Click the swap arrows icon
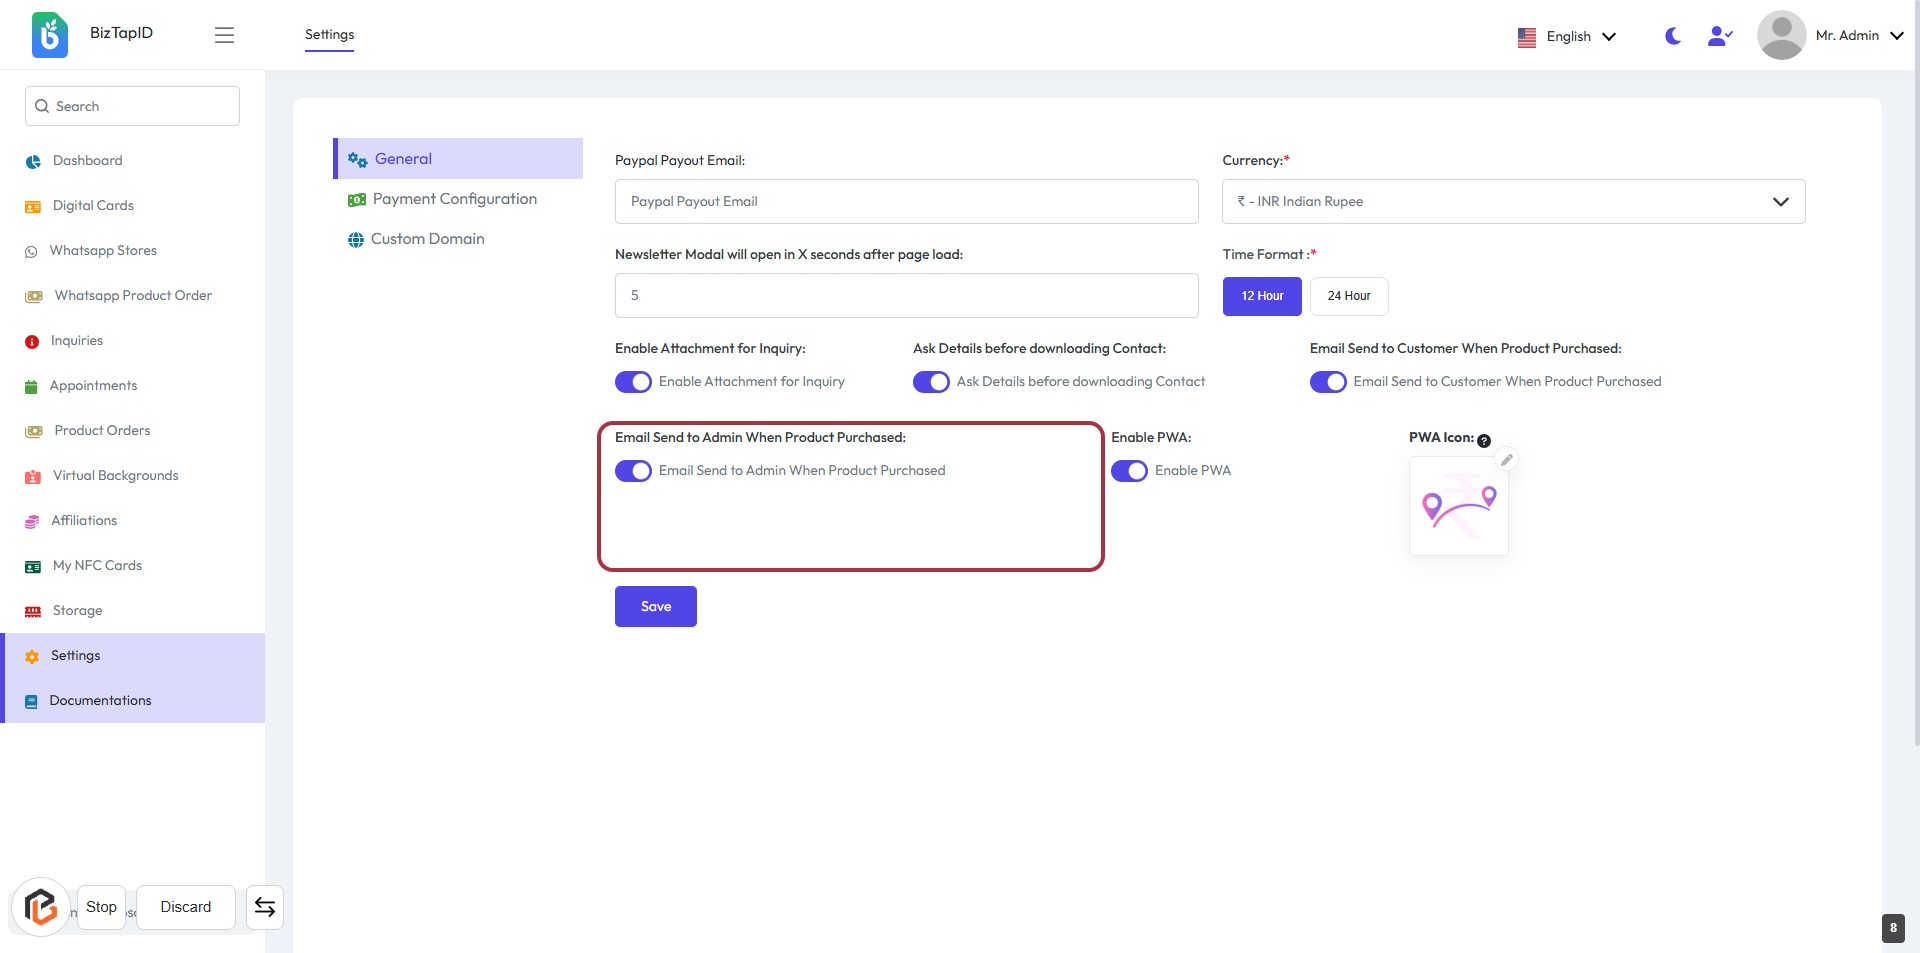 265,907
